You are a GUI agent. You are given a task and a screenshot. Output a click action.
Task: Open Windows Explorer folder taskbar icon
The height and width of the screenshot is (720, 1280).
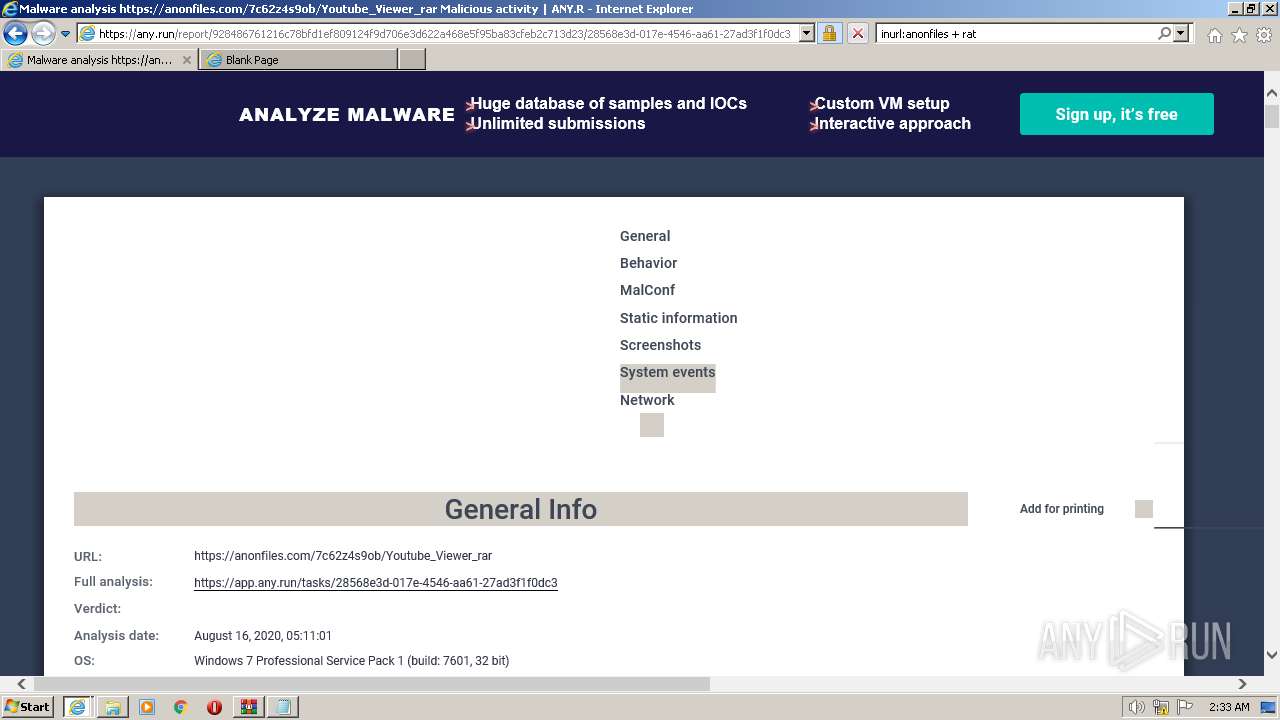point(113,707)
